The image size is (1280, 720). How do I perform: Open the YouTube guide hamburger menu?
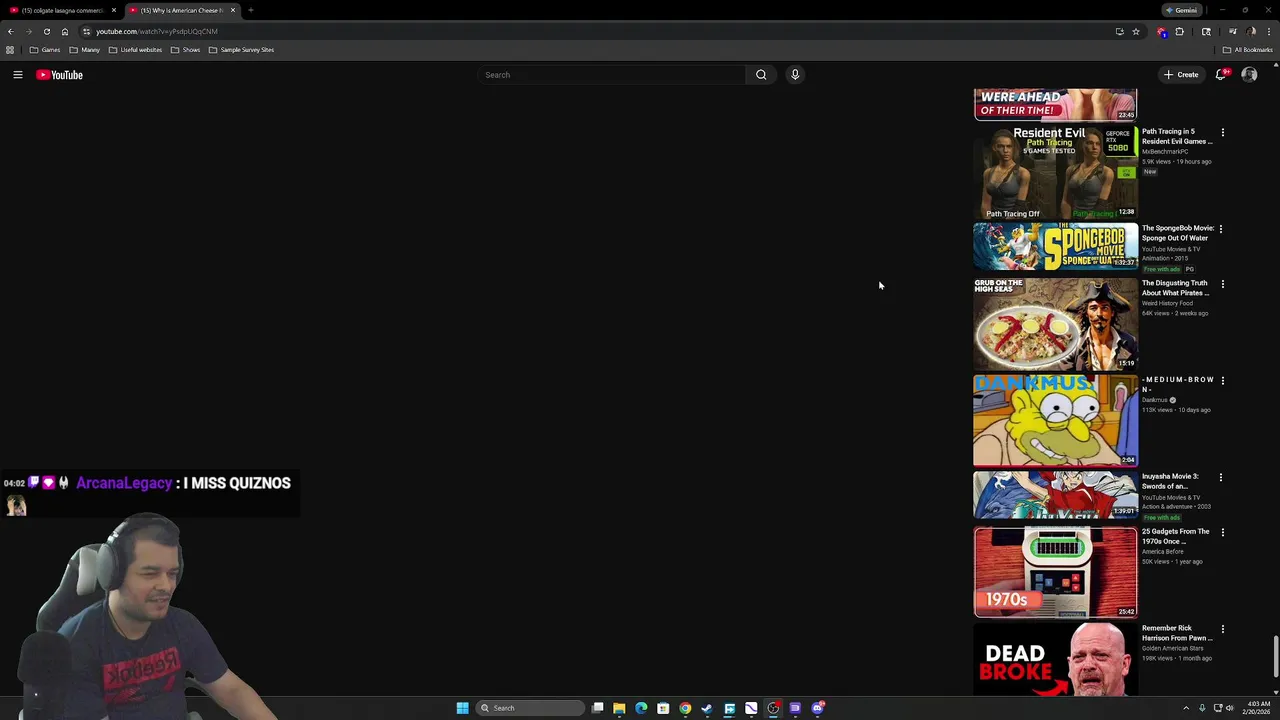coord(17,75)
